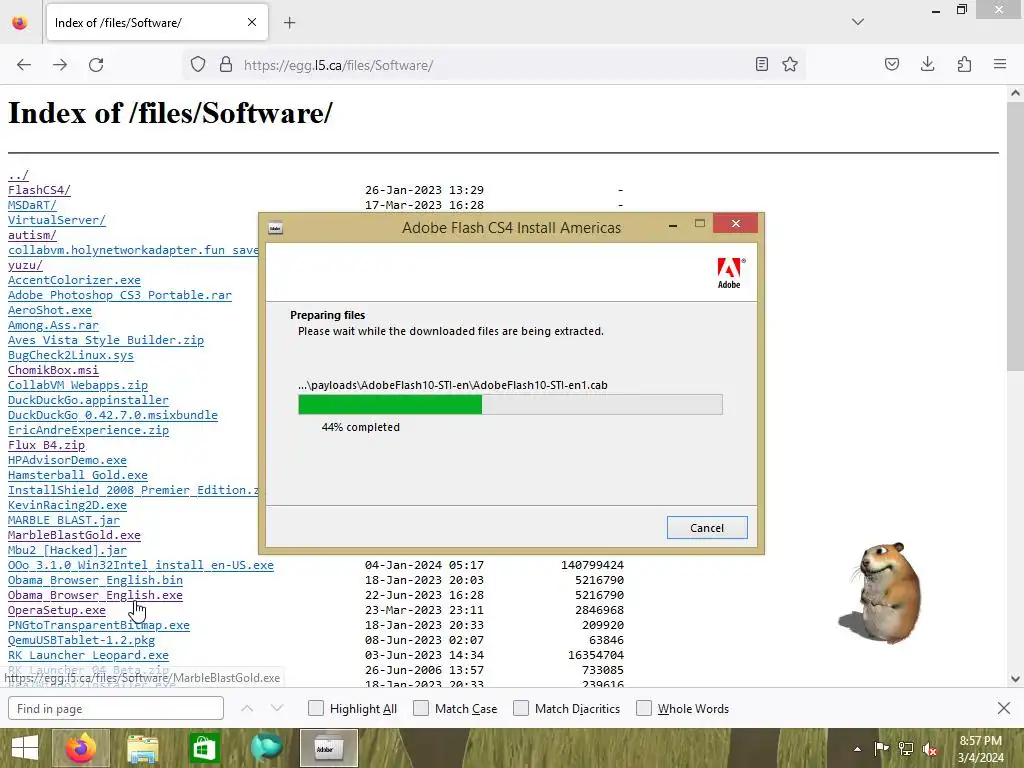
Task: Download QemuUSBTablet-1.2.pkg
Action: pos(82,641)
